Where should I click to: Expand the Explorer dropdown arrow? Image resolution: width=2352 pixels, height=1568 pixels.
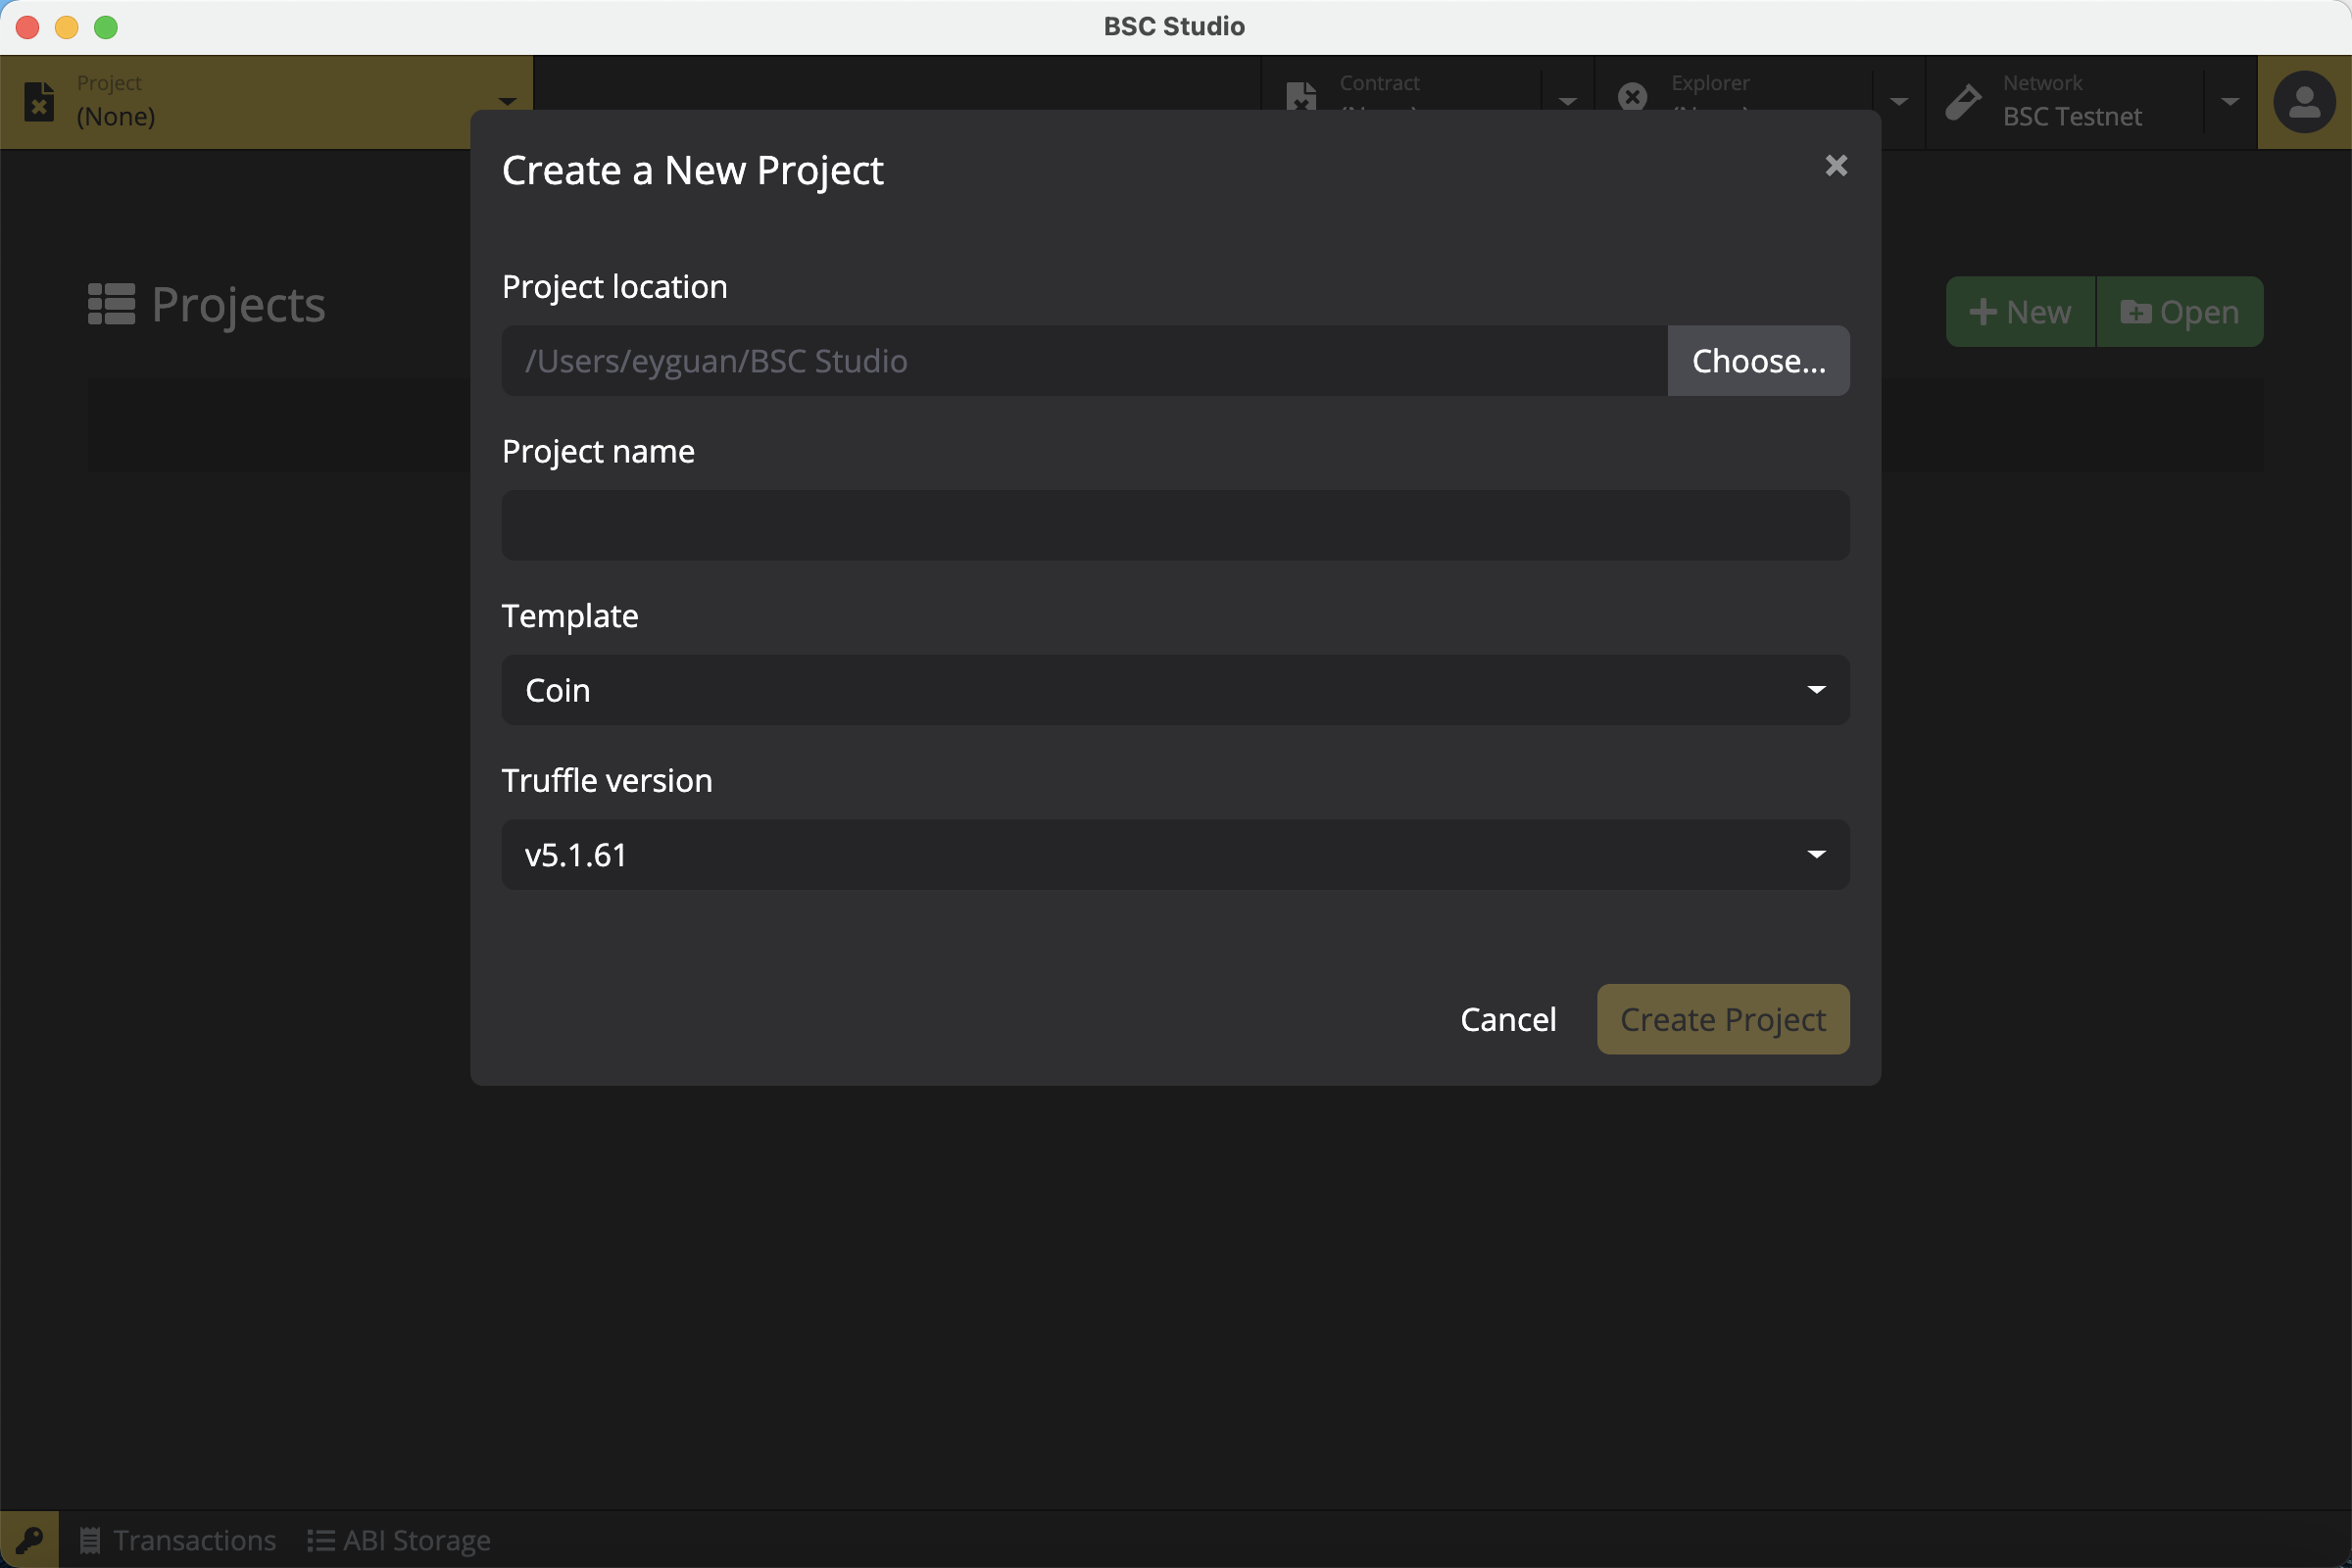(x=1898, y=101)
